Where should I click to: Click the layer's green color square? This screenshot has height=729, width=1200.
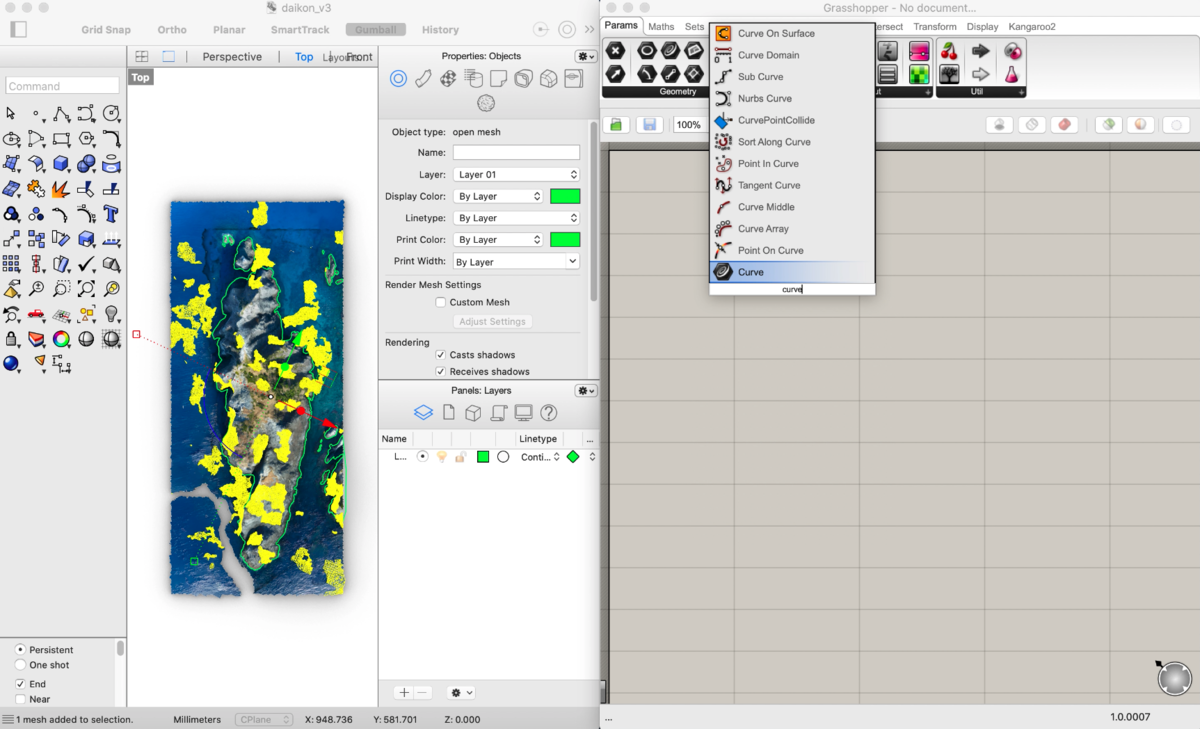point(483,457)
